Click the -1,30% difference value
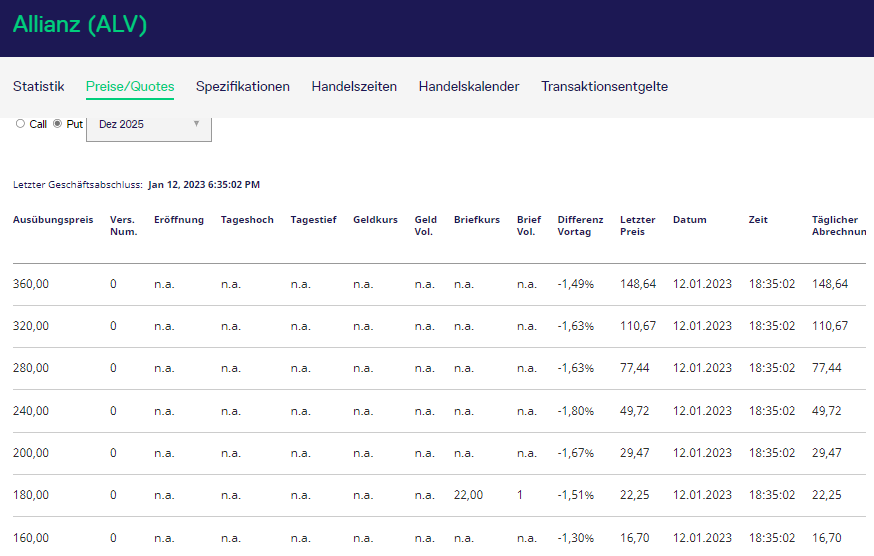This screenshot has width=874, height=556. [x=576, y=538]
